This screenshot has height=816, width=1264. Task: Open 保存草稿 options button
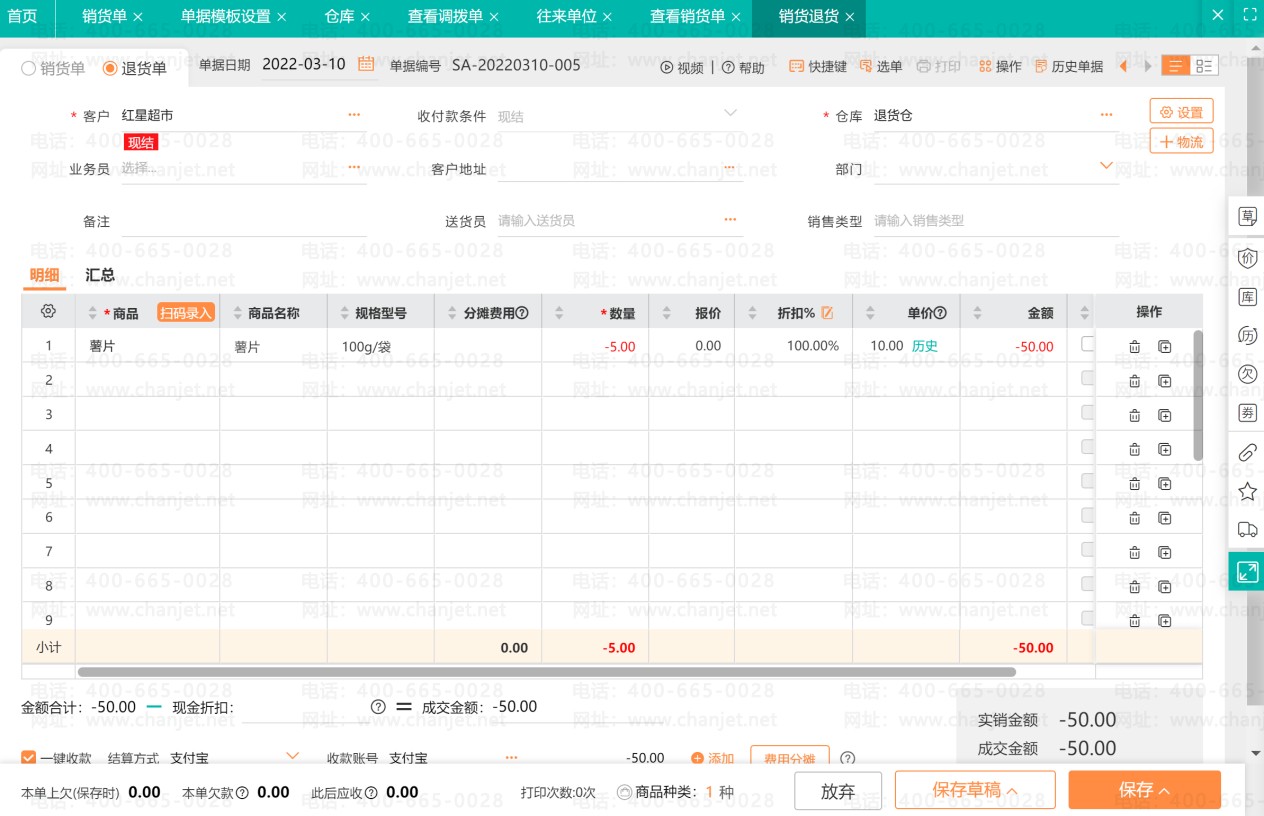tap(975, 790)
